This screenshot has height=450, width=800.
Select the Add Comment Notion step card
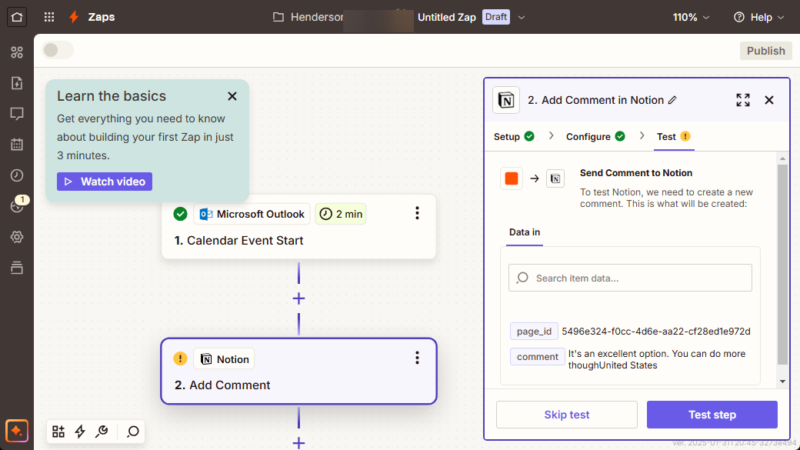click(299, 371)
